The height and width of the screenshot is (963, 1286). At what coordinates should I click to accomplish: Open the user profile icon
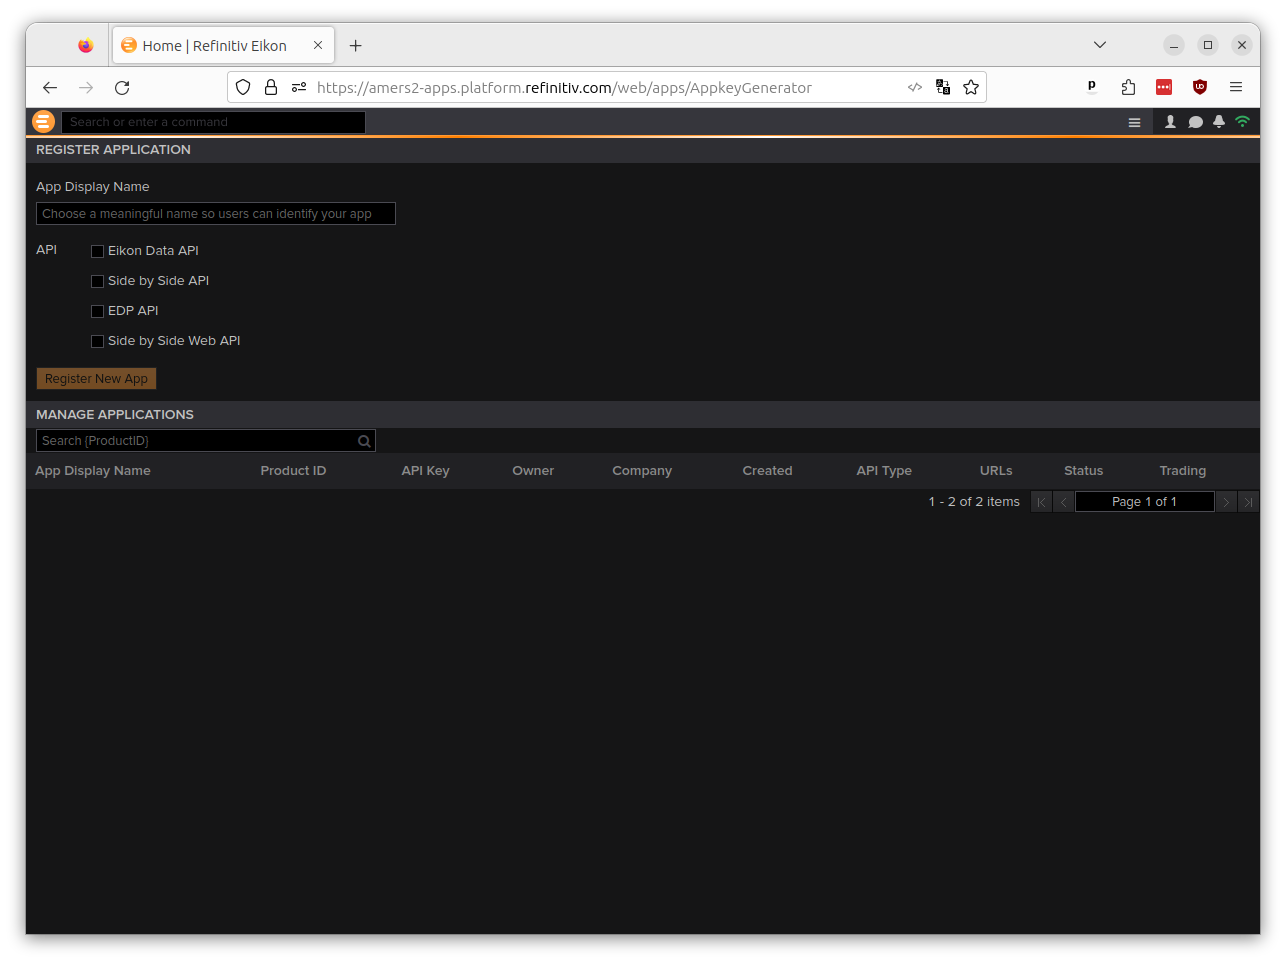(1170, 122)
